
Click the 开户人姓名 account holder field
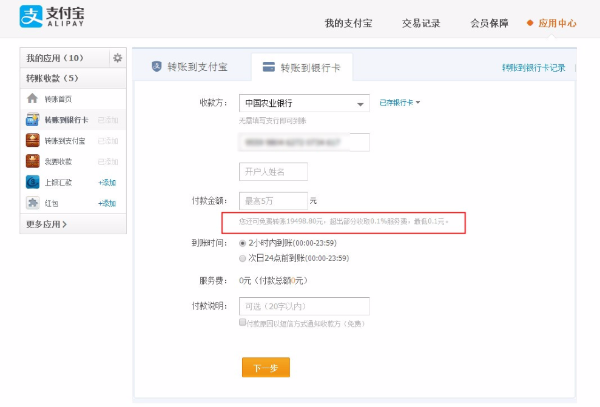(x=273, y=171)
